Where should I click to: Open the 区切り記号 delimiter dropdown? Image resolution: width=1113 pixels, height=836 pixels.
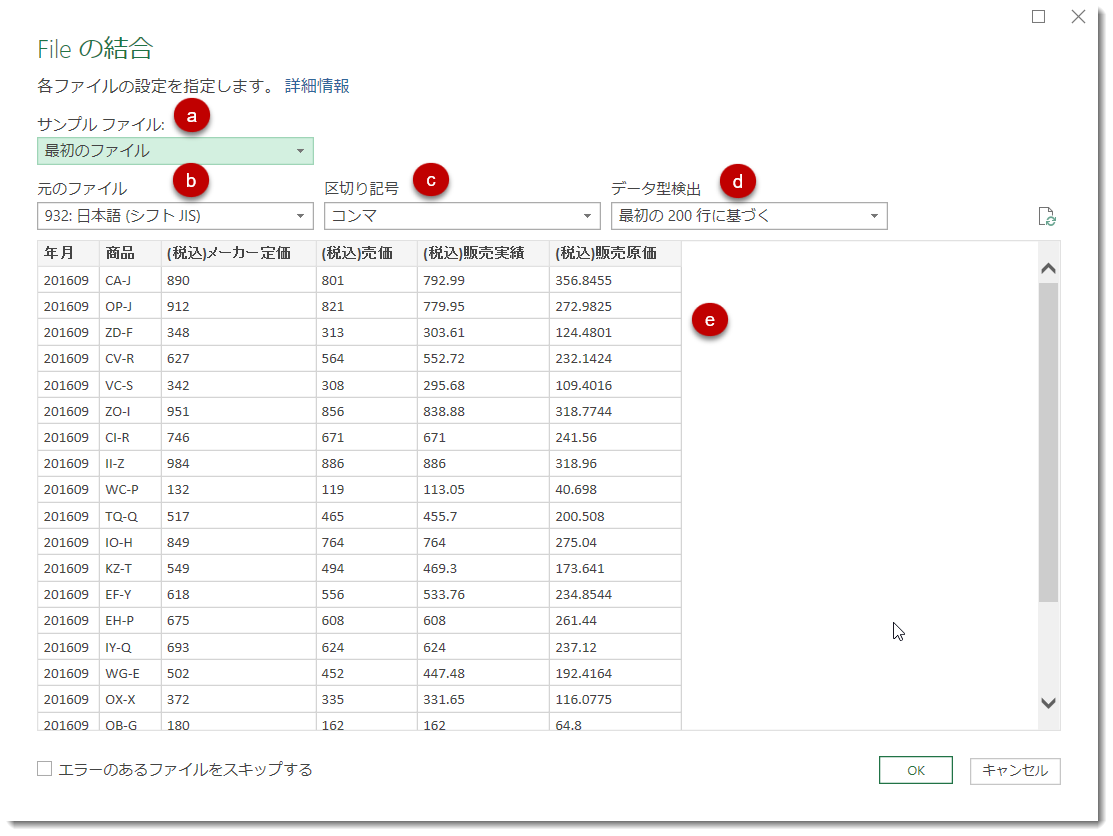pyautogui.click(x=462, y=216)
